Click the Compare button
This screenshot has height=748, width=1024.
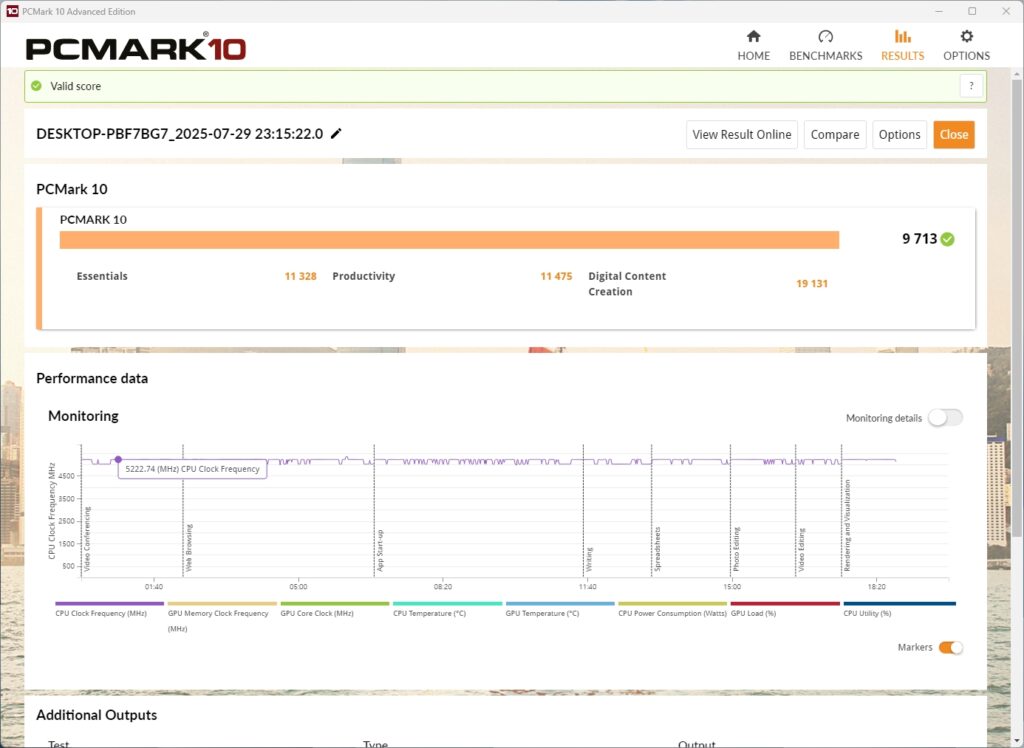[835, 135]
